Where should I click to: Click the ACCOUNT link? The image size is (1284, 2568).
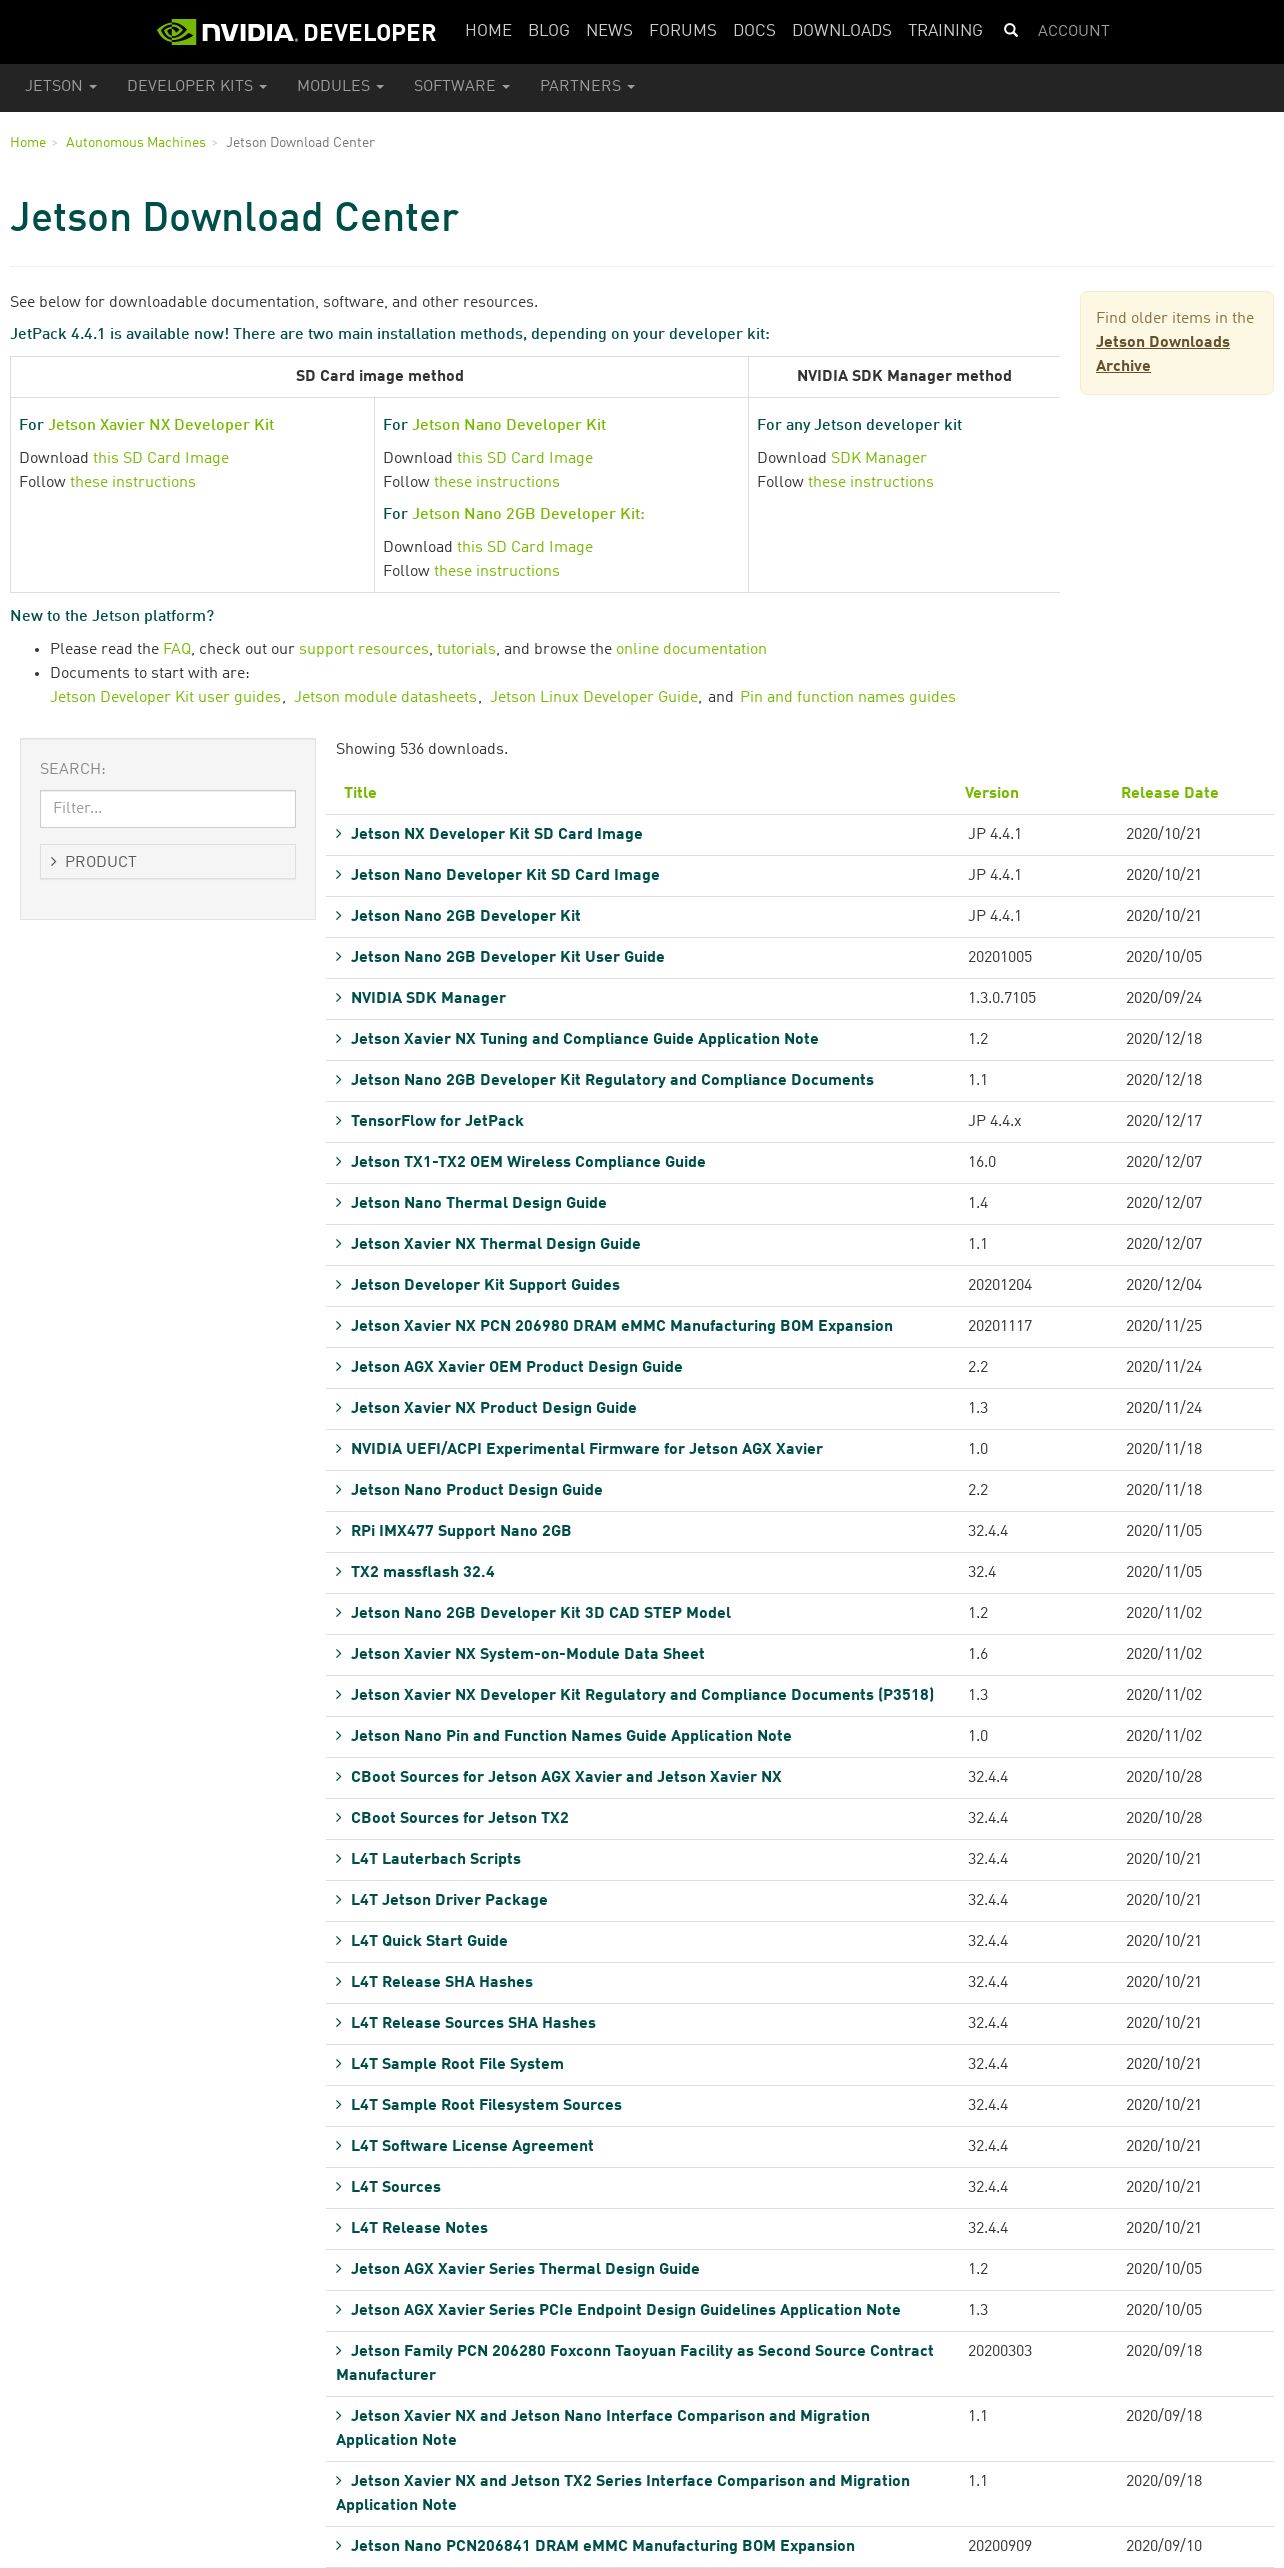(x=1074, y=31)
